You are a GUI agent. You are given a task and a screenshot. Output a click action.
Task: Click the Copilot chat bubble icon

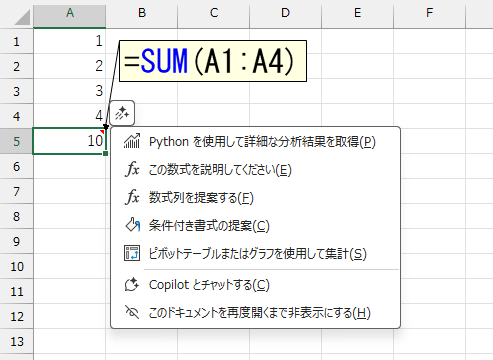coord(132,285)
